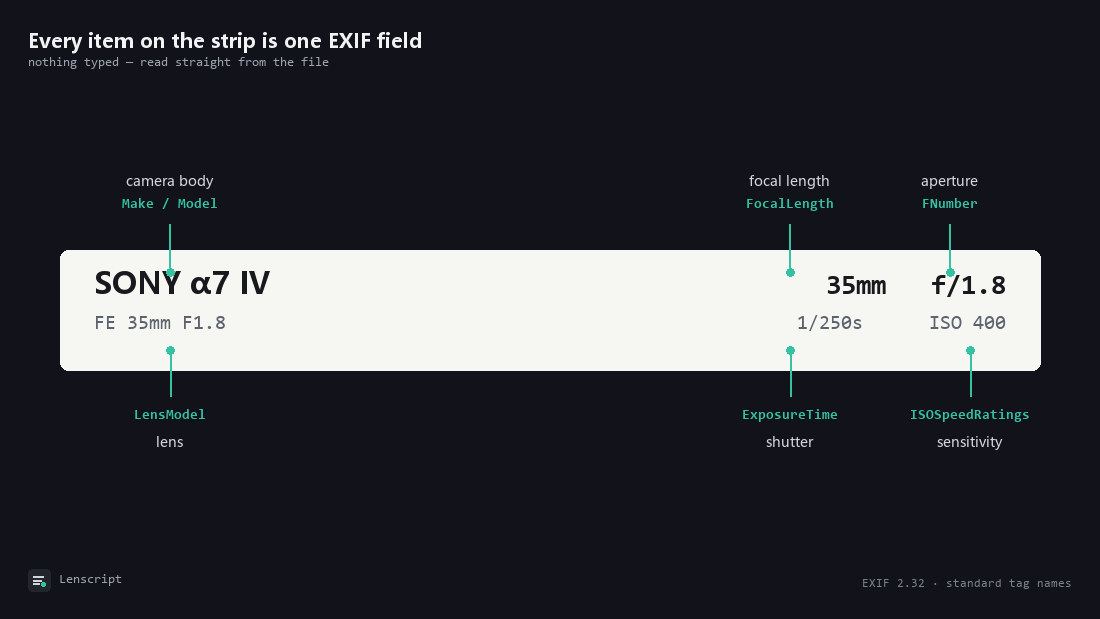This screenshot has height=619, width=1100.
Task: Click the green marker dot left of 35mm
Action: 791,272
